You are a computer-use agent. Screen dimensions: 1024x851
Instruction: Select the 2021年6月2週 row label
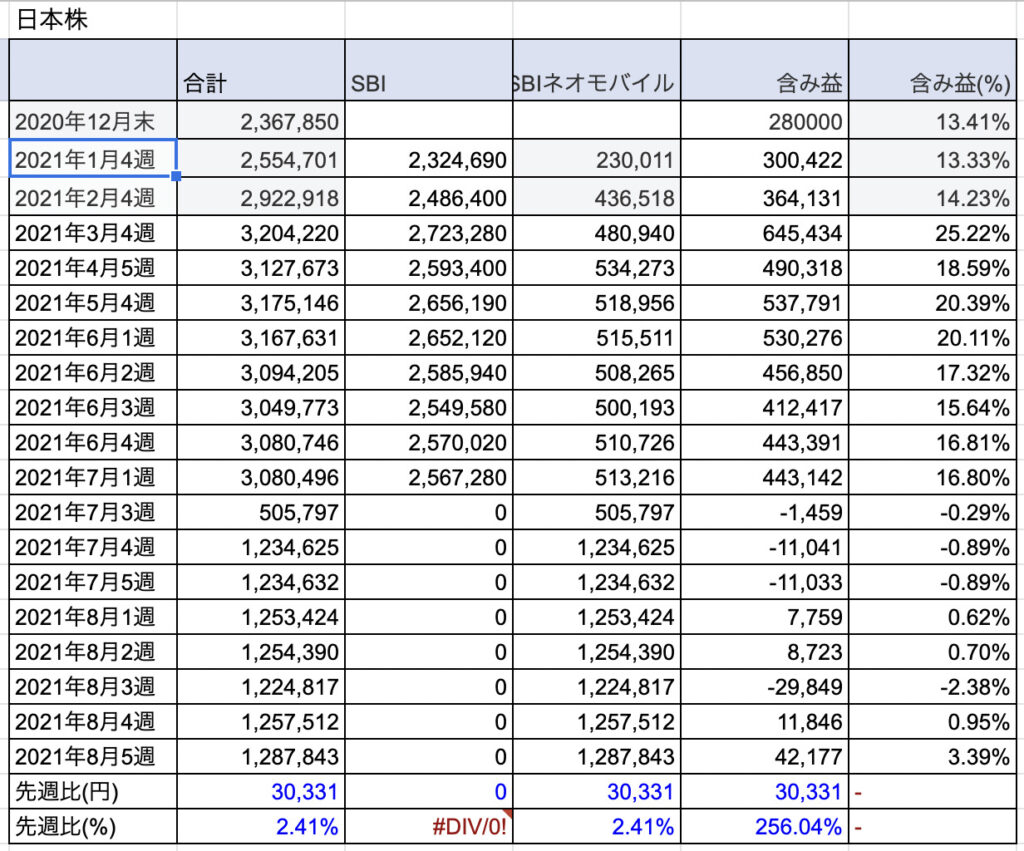coord(93,372)
